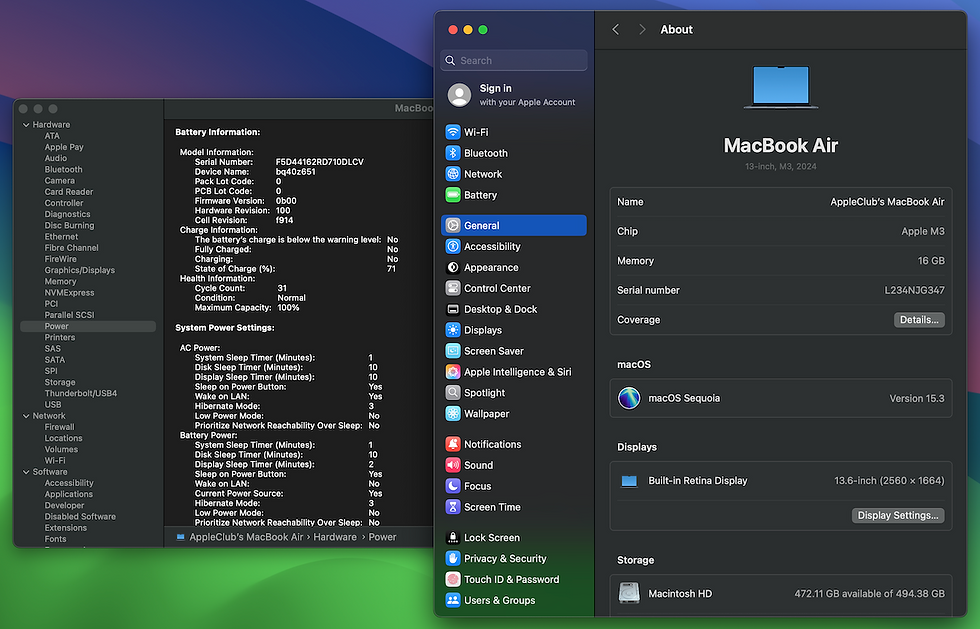980x629 pixels.
Task: Open Bluetooth icon in System Settings sidebar
Action: pos(452,153)
